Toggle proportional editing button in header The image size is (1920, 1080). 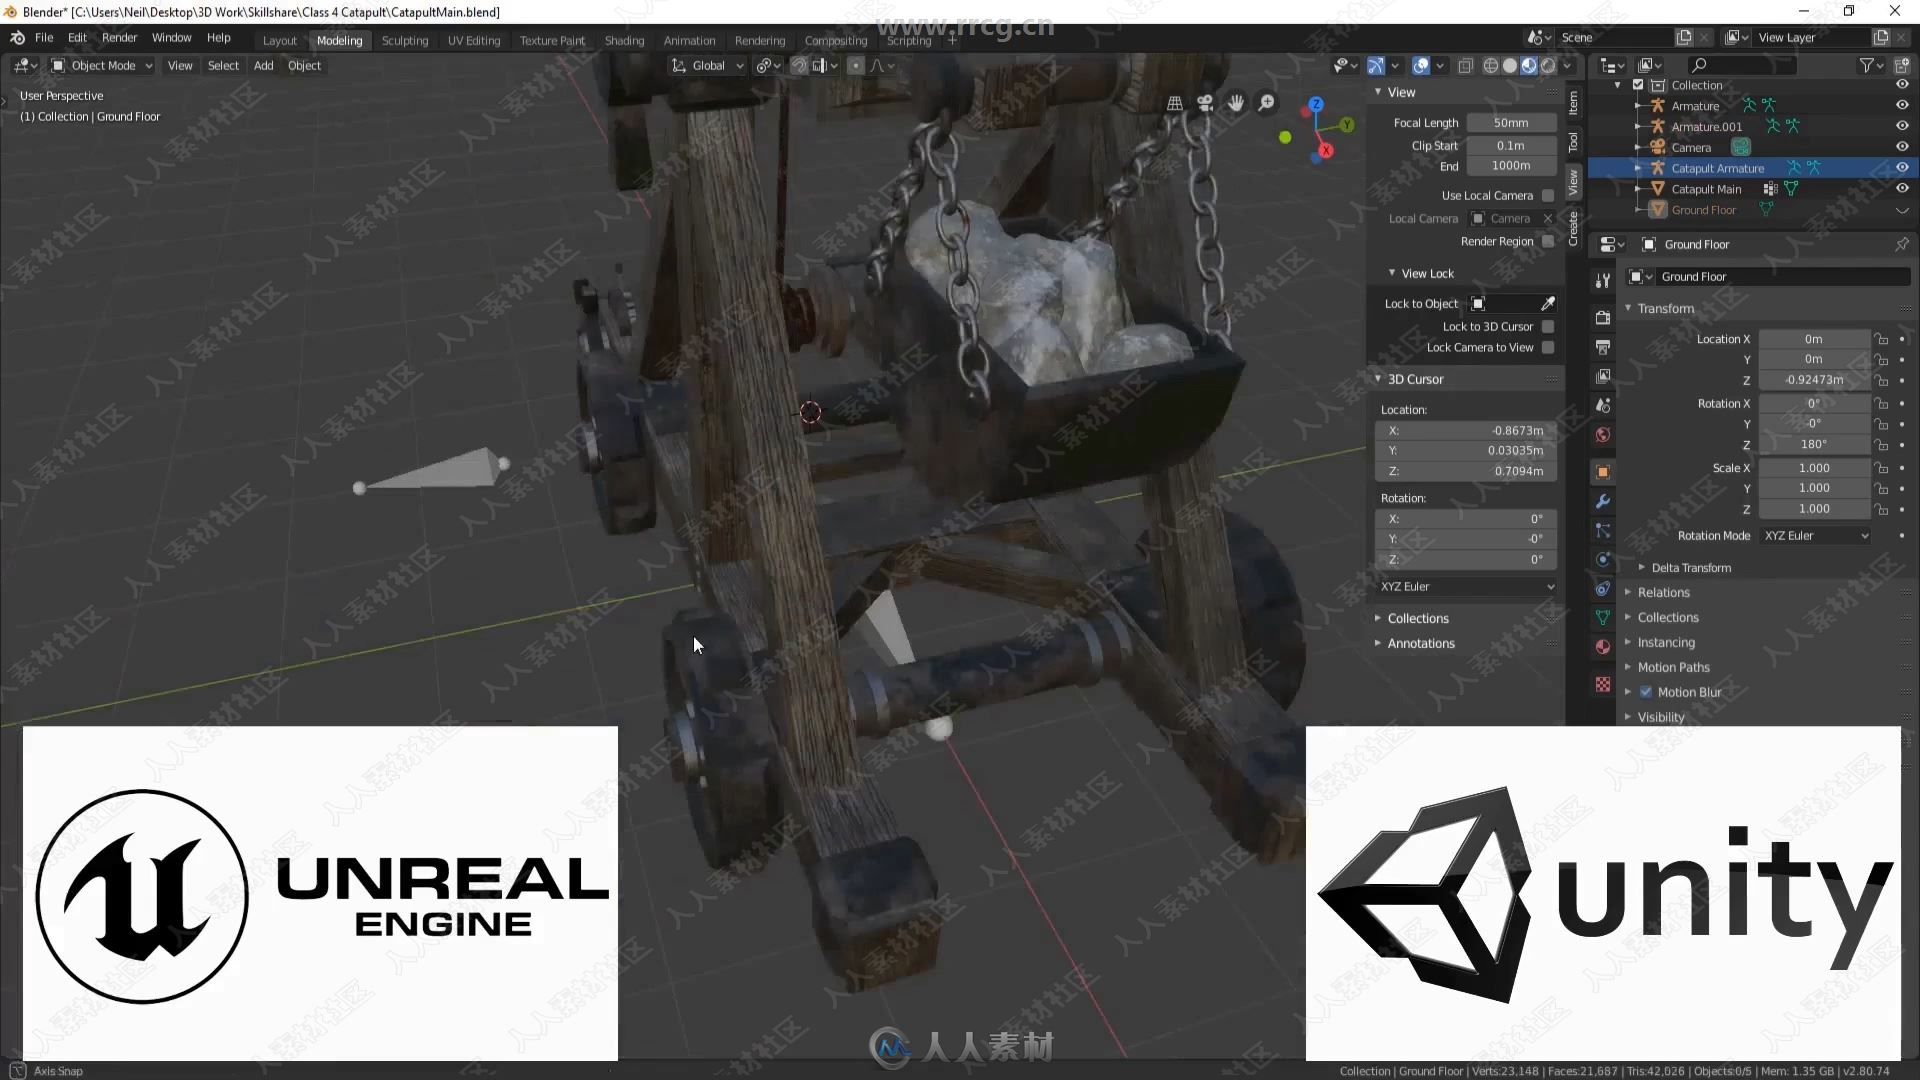(x=855, y=66)
